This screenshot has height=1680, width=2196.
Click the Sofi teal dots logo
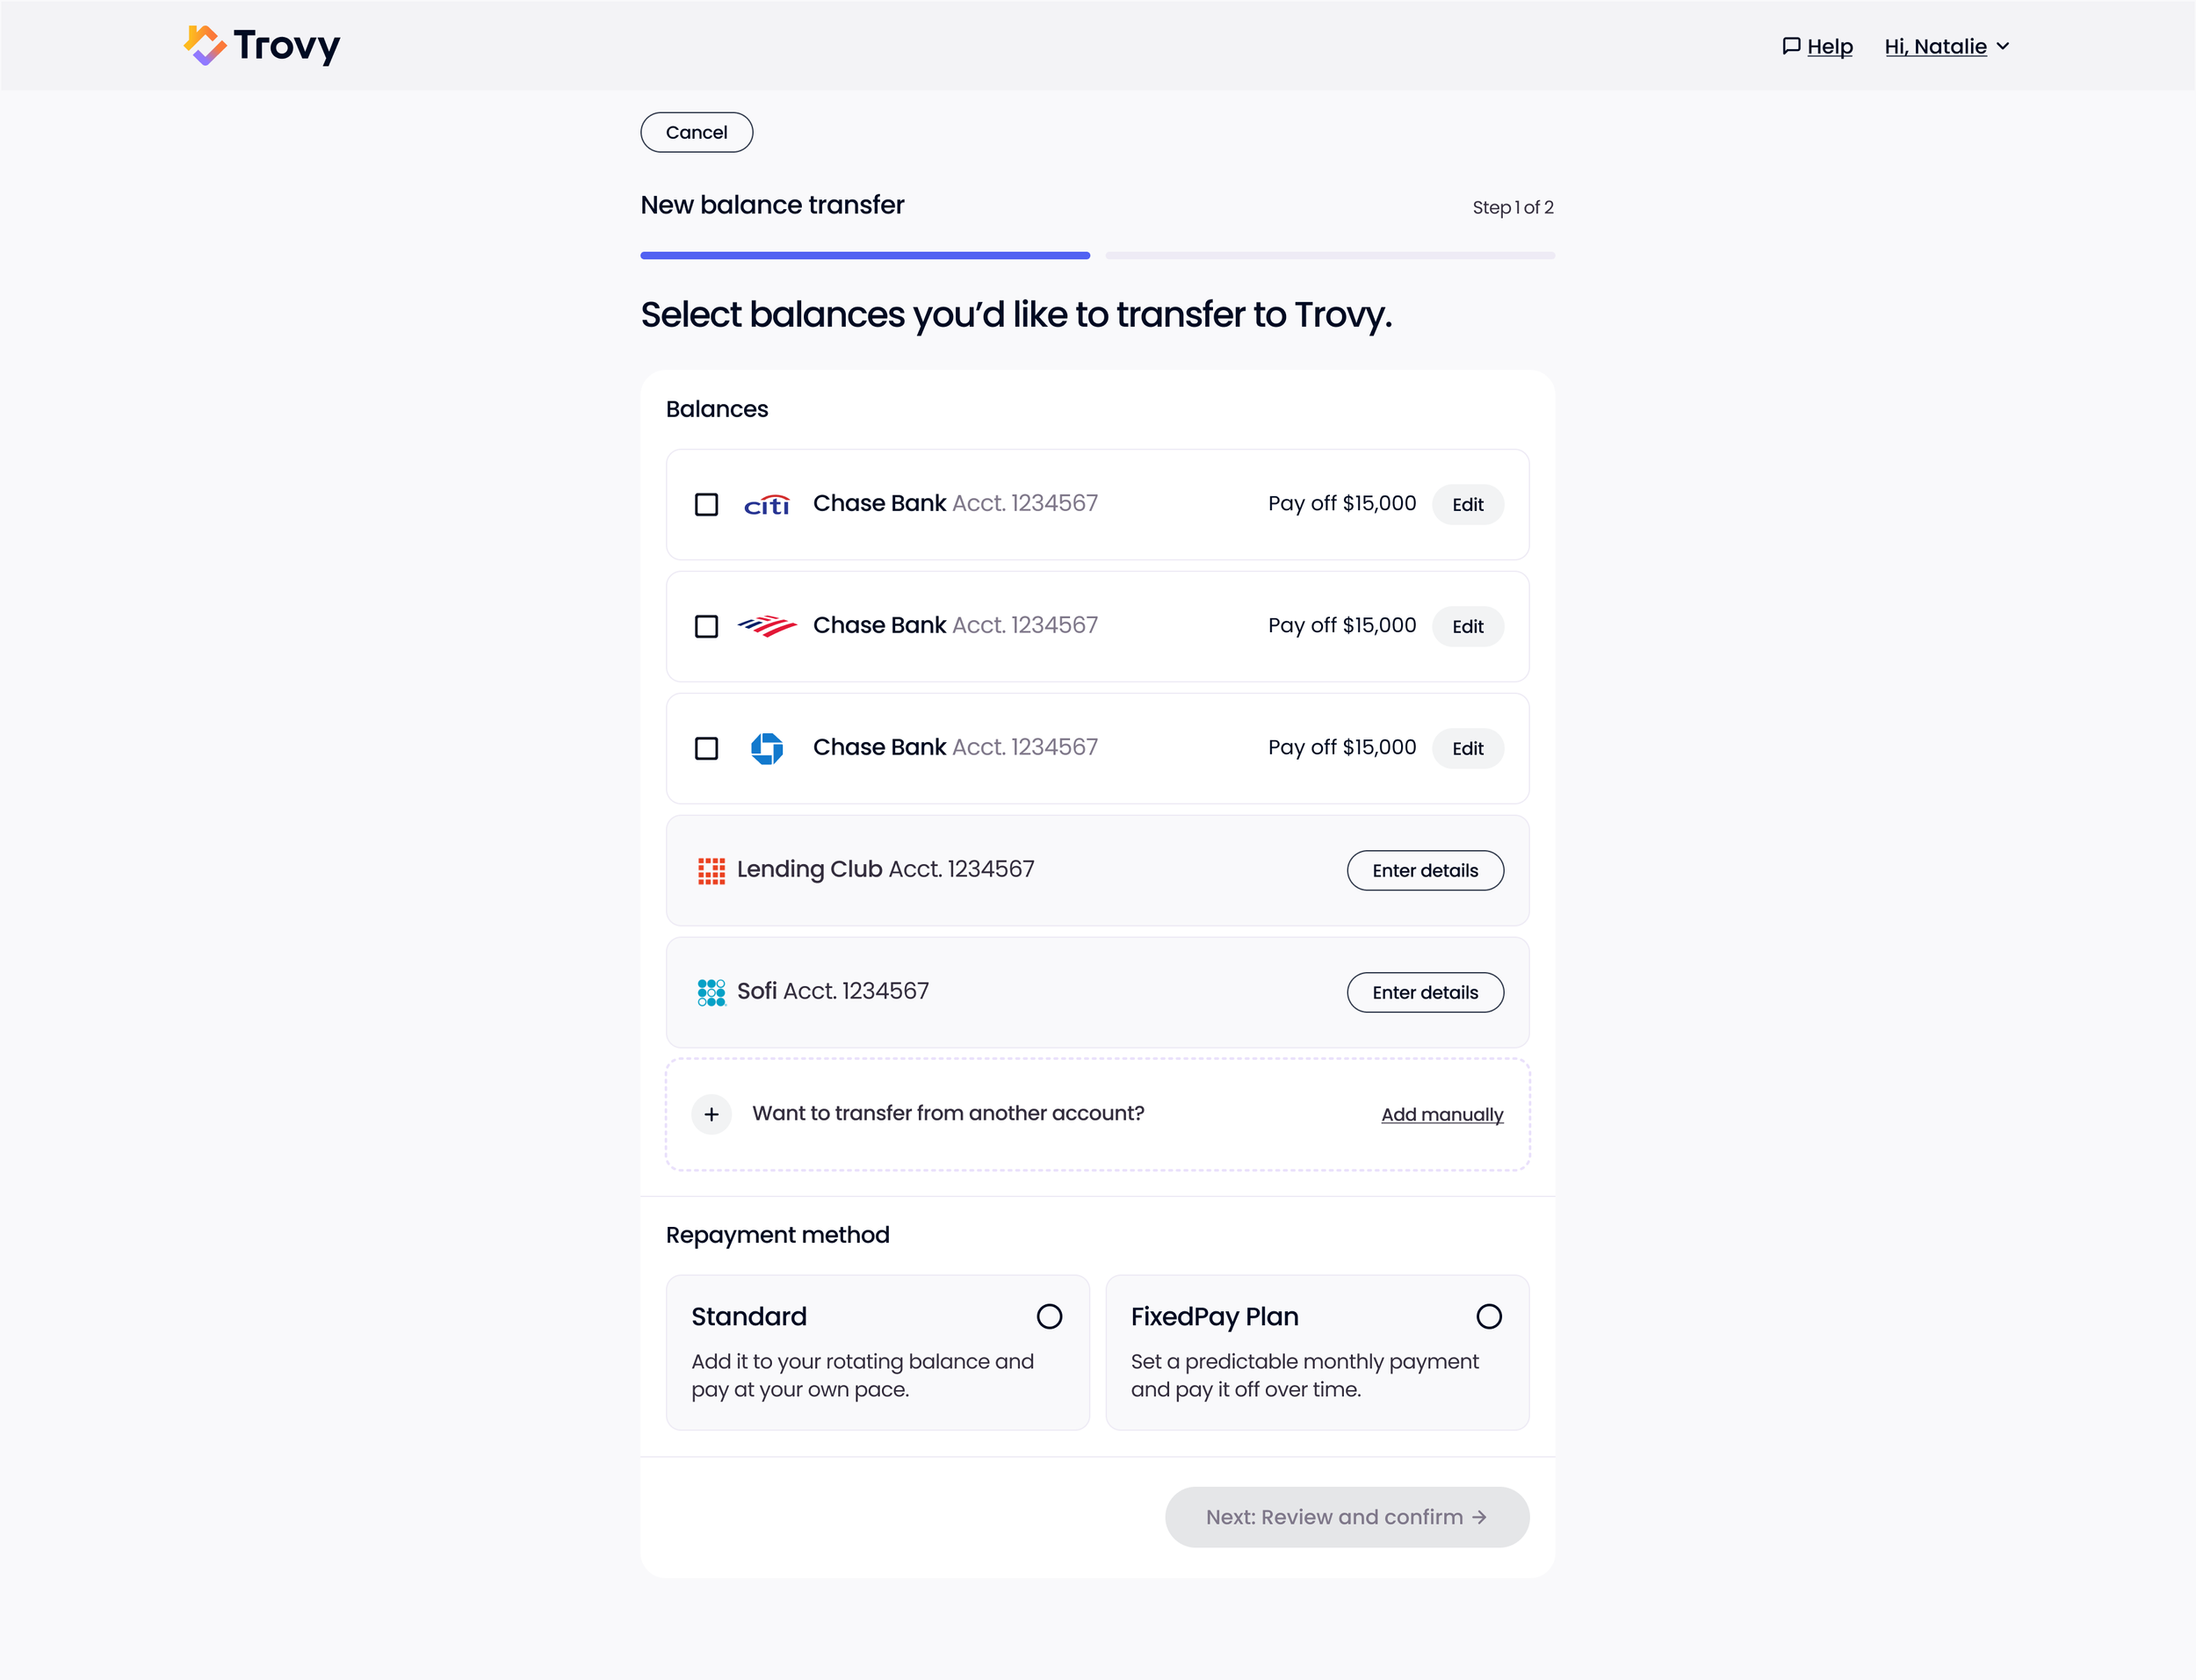tap(711, 992)
